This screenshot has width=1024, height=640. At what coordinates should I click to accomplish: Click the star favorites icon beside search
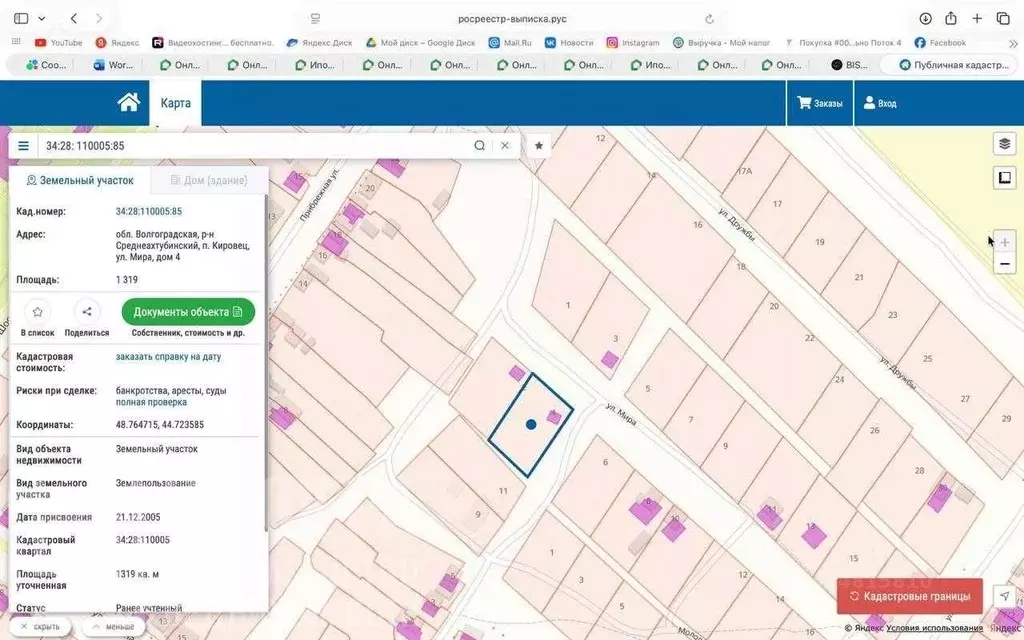click(x=539, y=146)
